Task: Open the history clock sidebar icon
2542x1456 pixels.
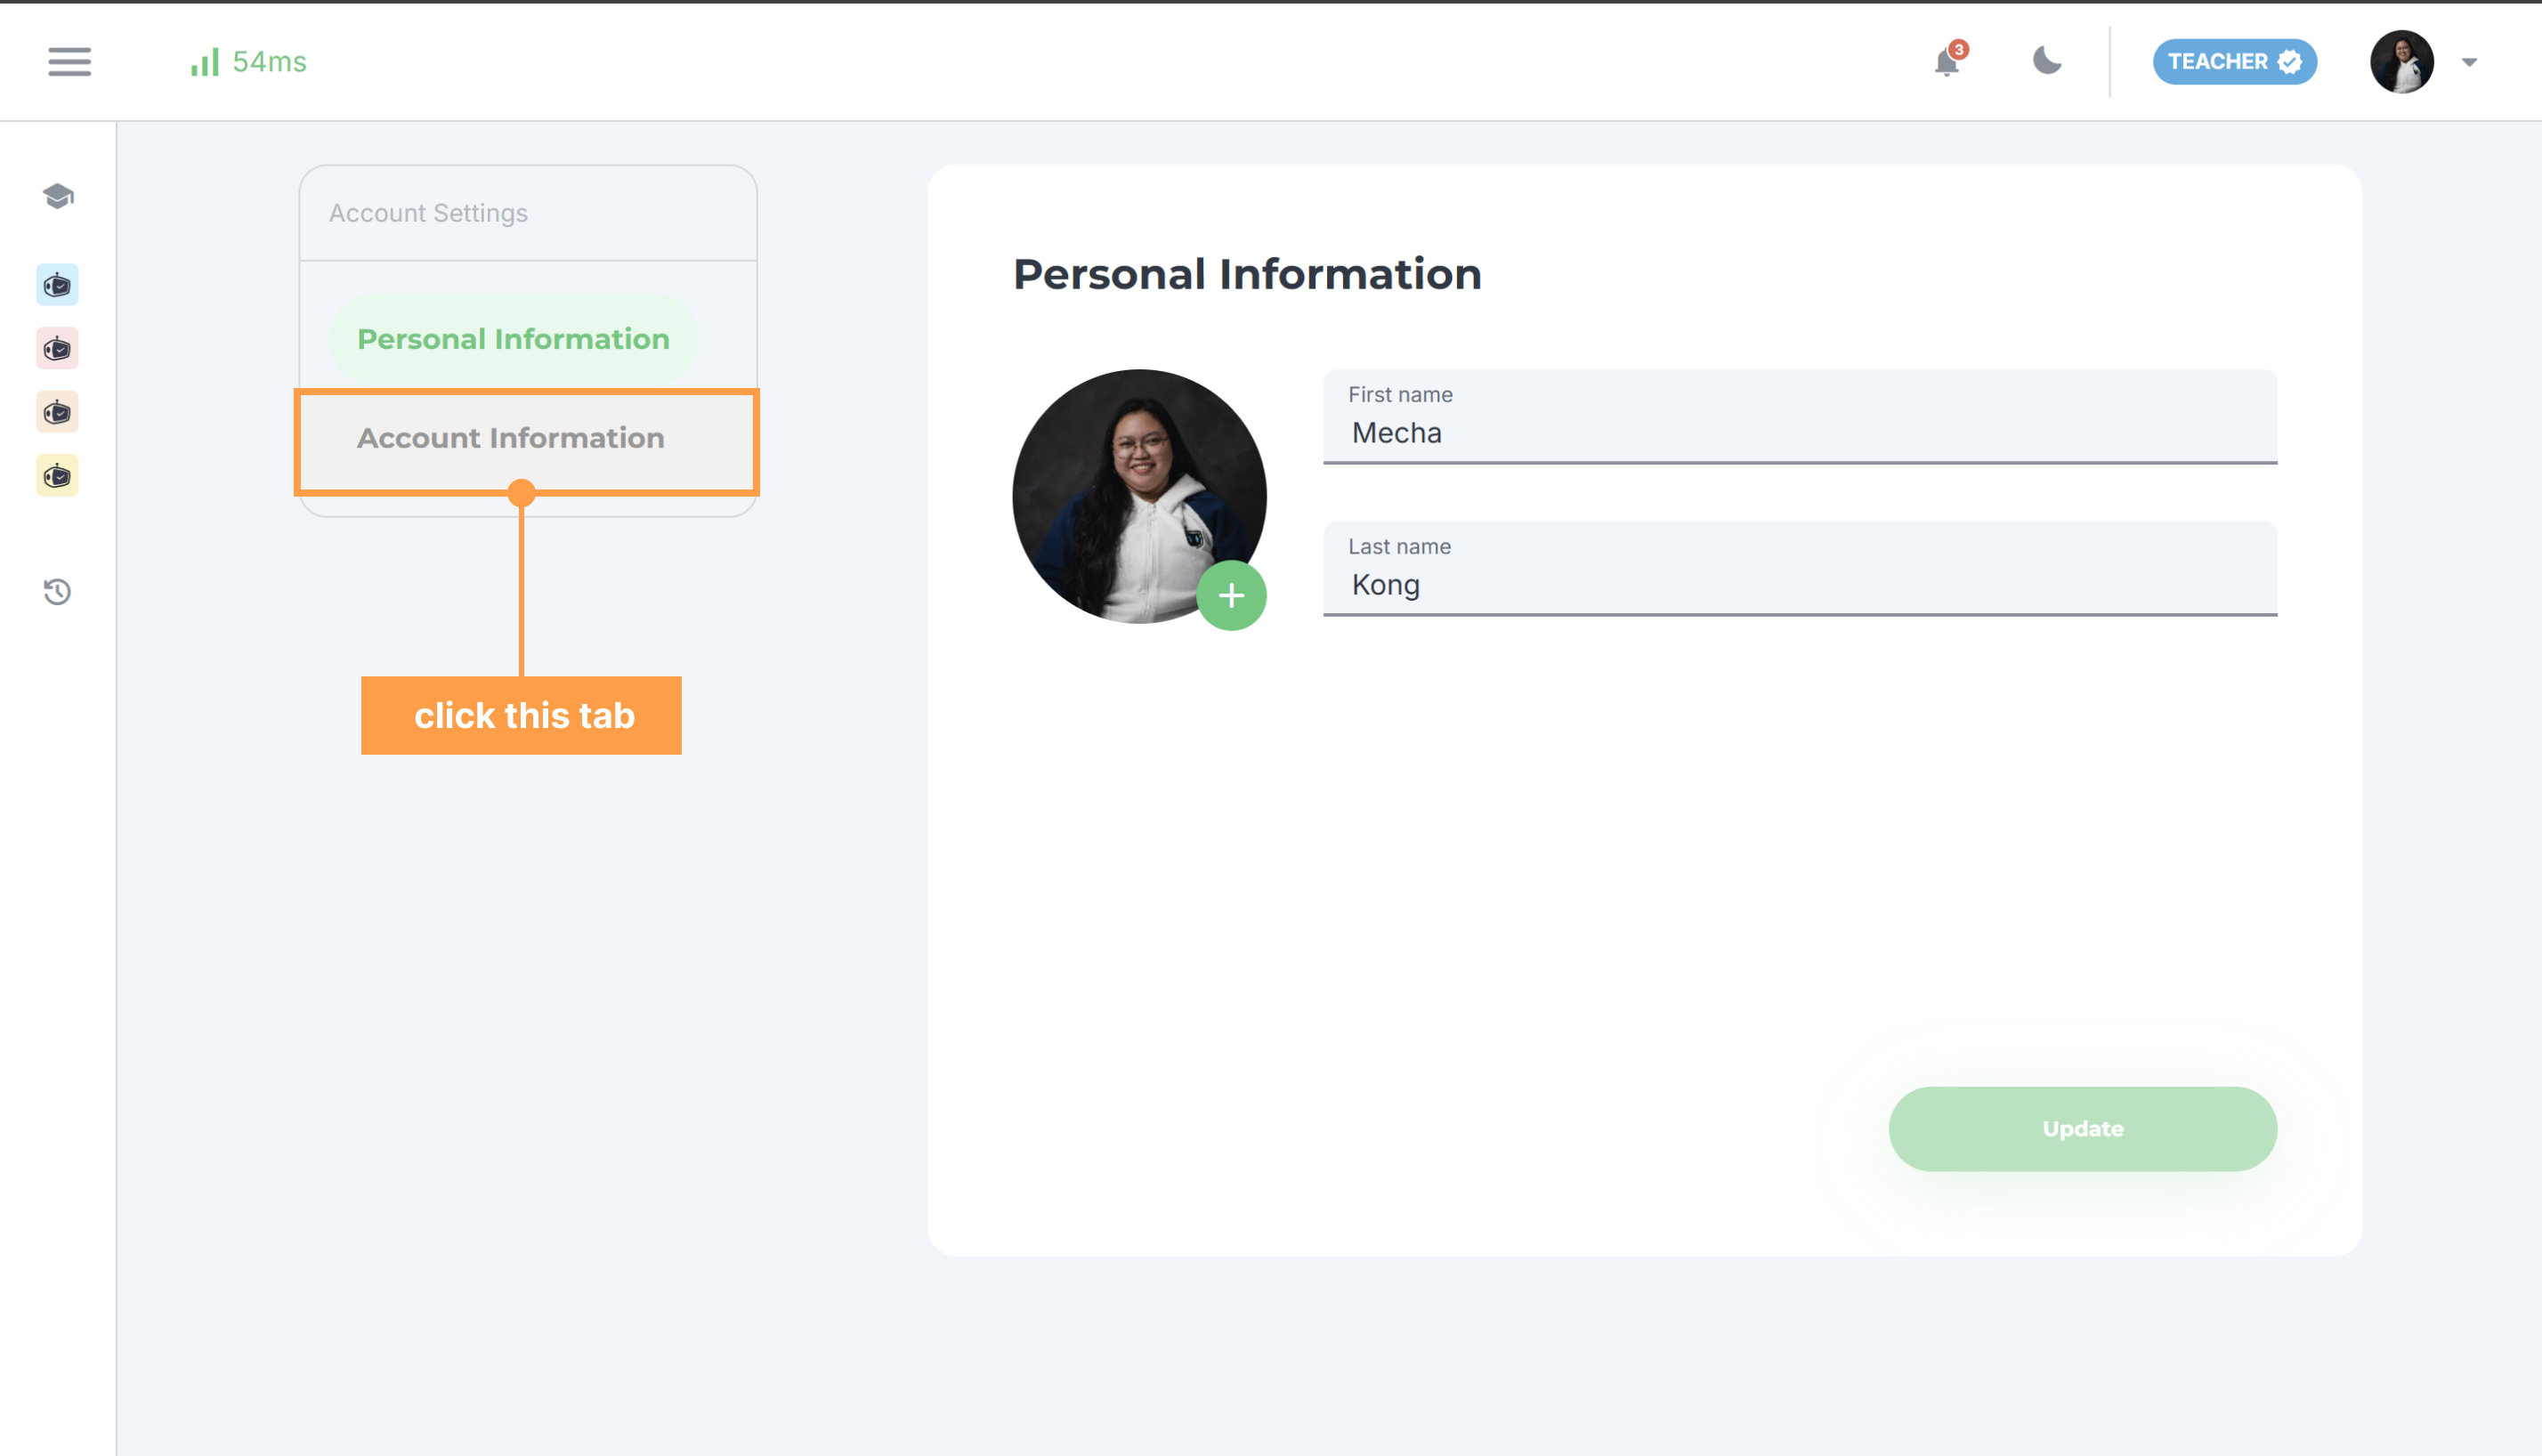Action: click(57, 592)
